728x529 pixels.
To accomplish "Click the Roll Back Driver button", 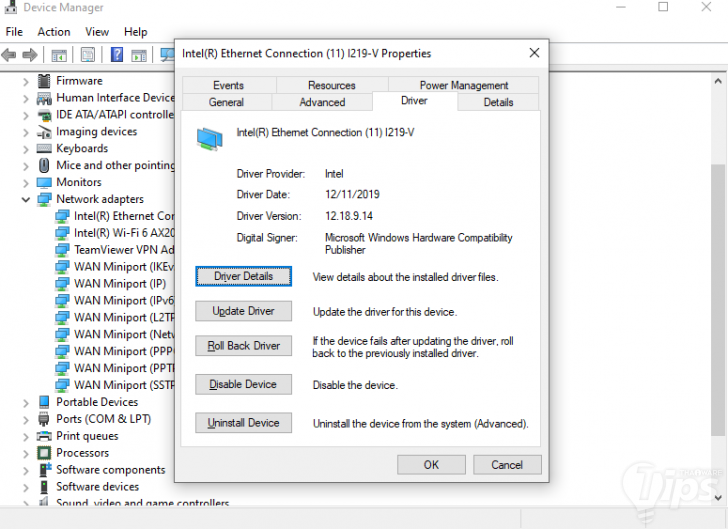I will click(243, 346).
